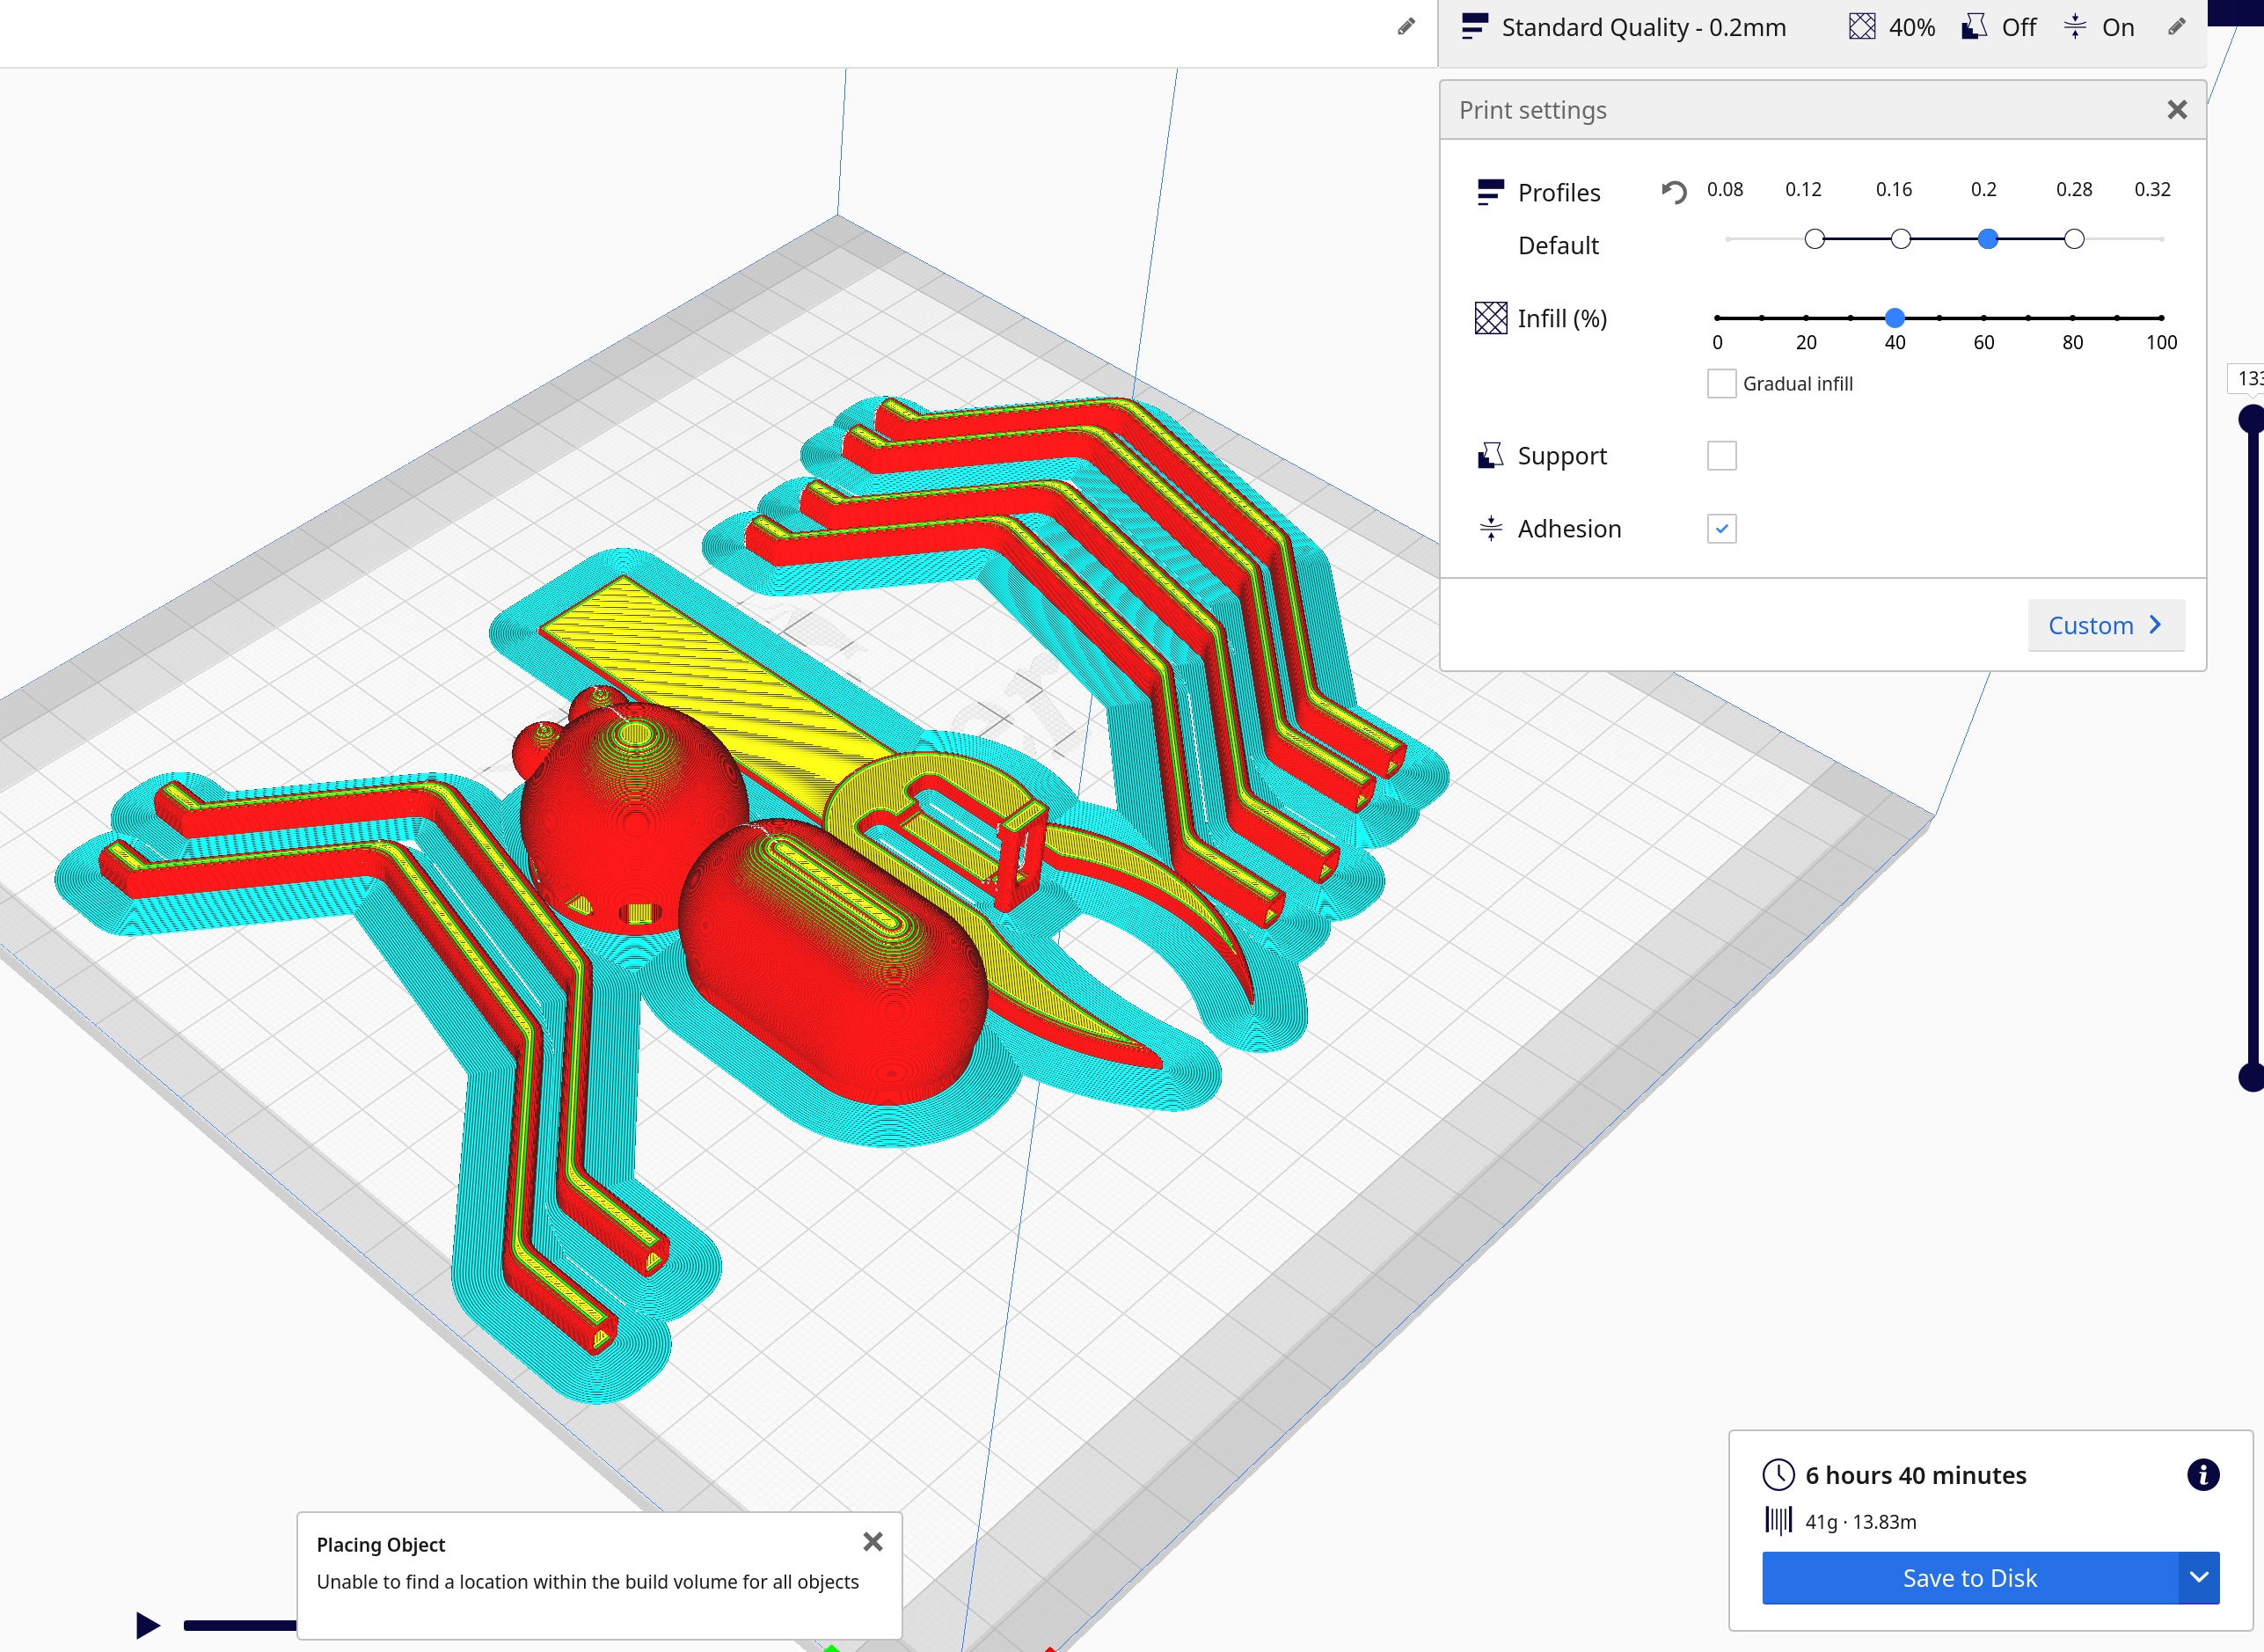2264x1652 pixels.
Task: Click the Adhesion icon in Print settings
Action: coord(1490,528)
